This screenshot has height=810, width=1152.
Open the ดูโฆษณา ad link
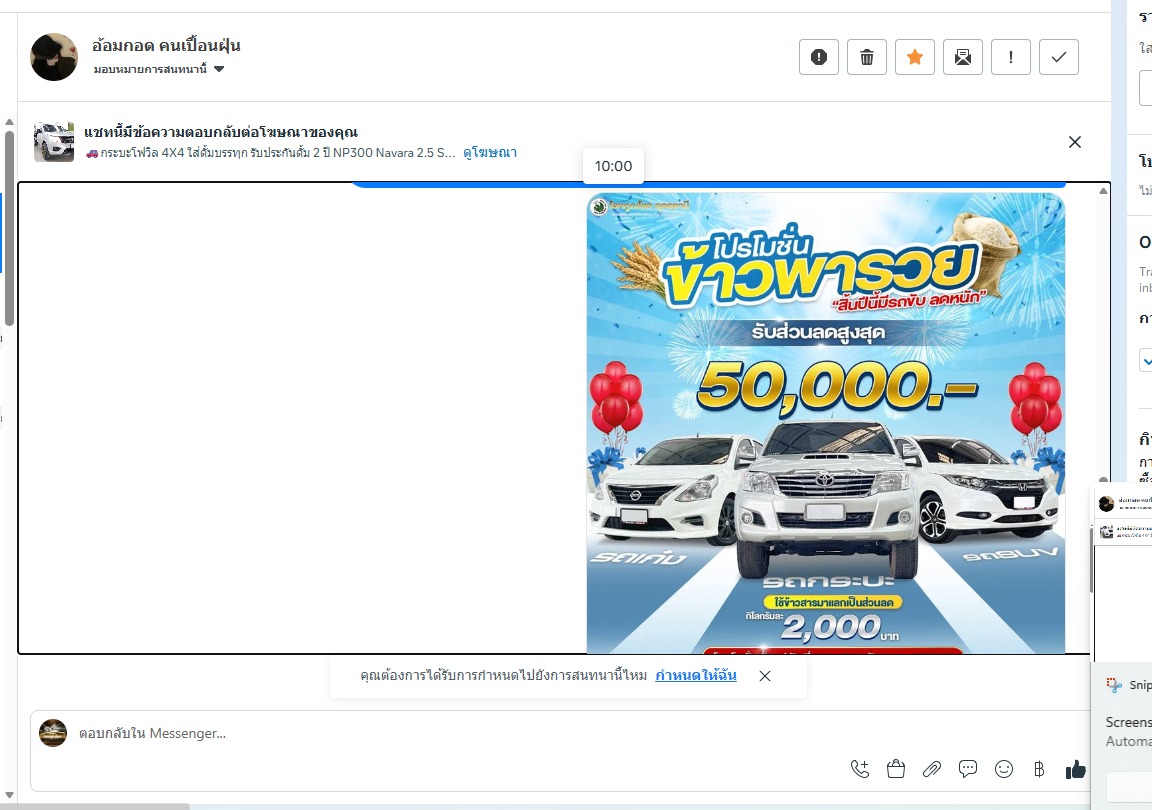pyautogui.click(x=490, y=153)
